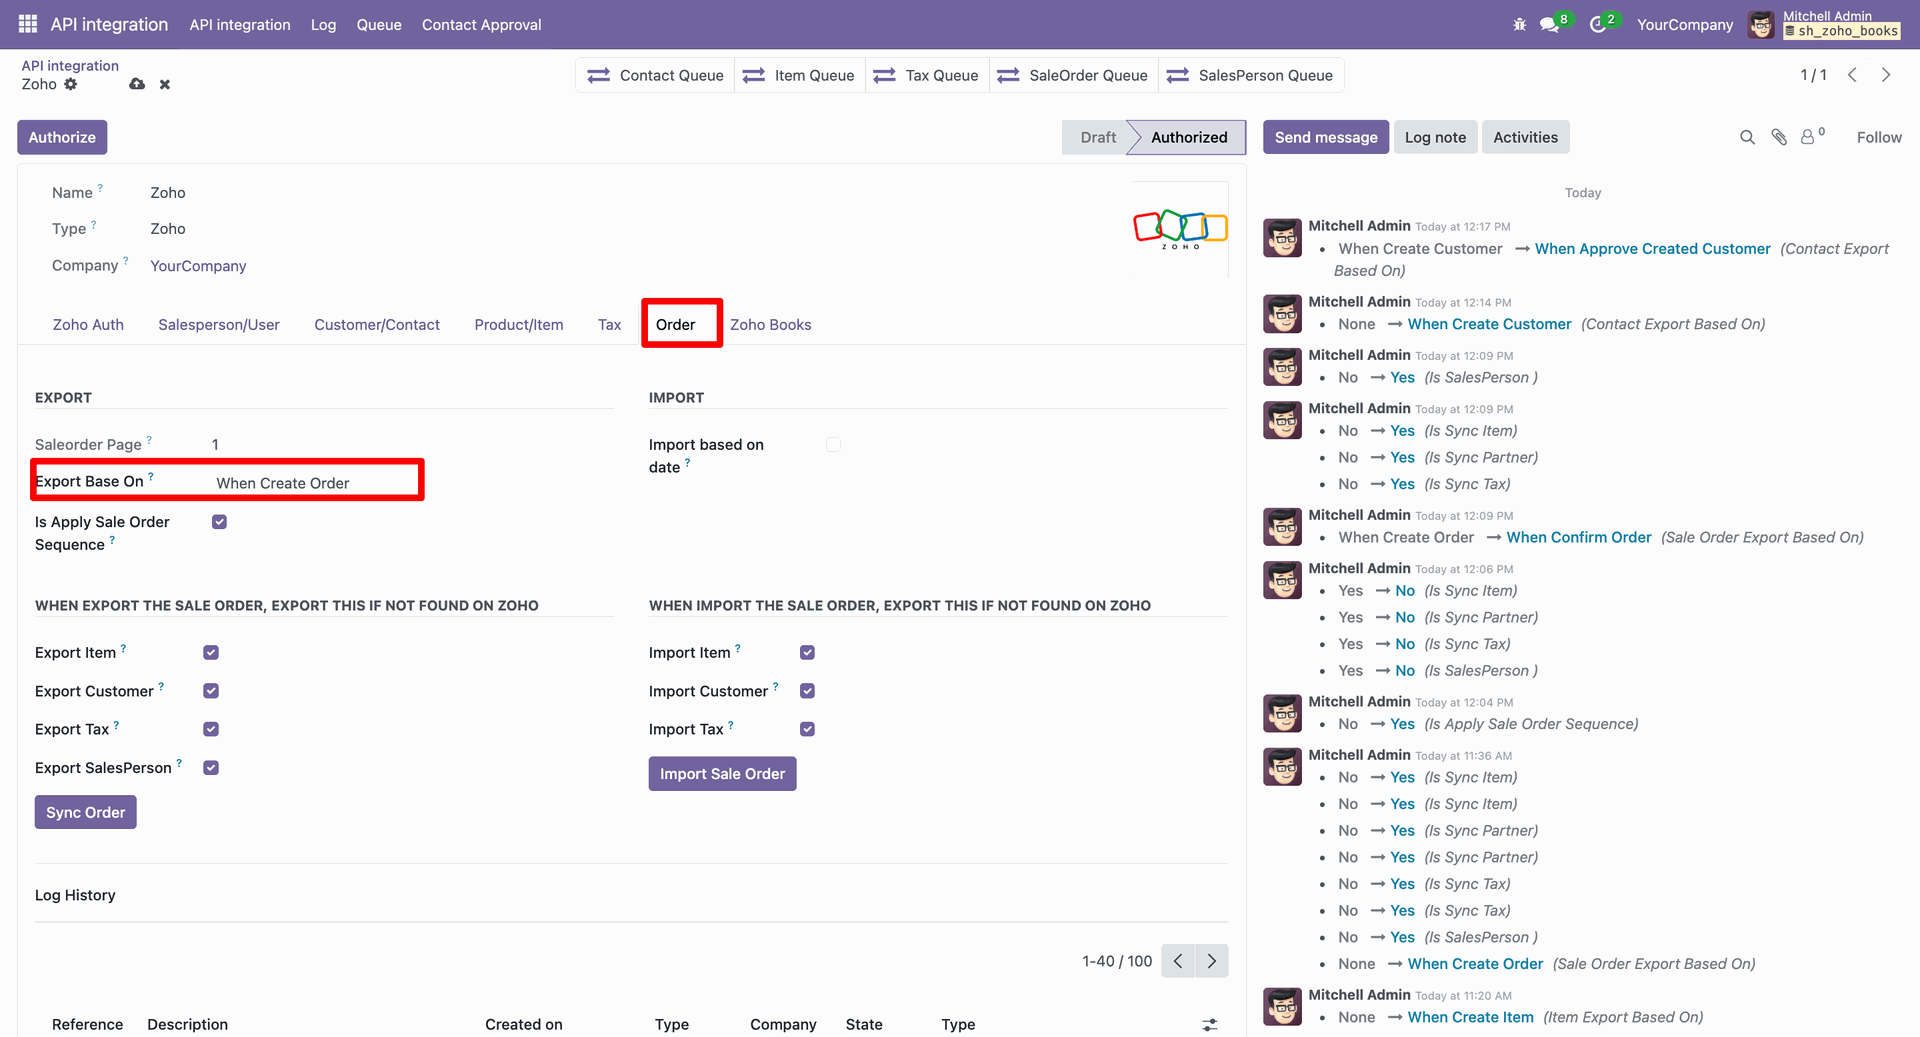The height and width of the screenshot is (1037, 1920).
Task: Open Item Queue stat button
Action: point(799,75)
